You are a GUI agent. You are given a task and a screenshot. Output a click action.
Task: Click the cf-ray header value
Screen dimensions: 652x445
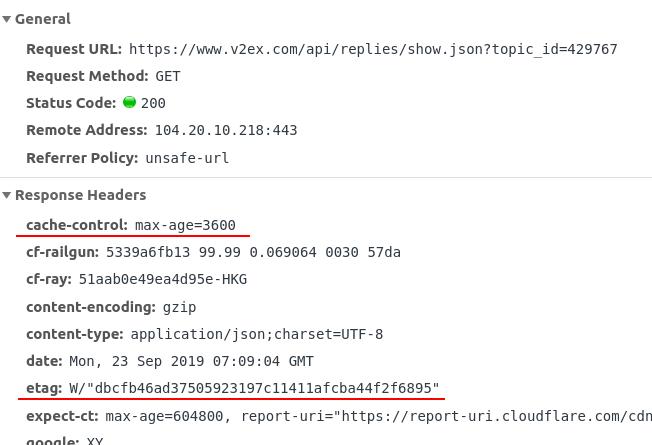pos(163,279)
